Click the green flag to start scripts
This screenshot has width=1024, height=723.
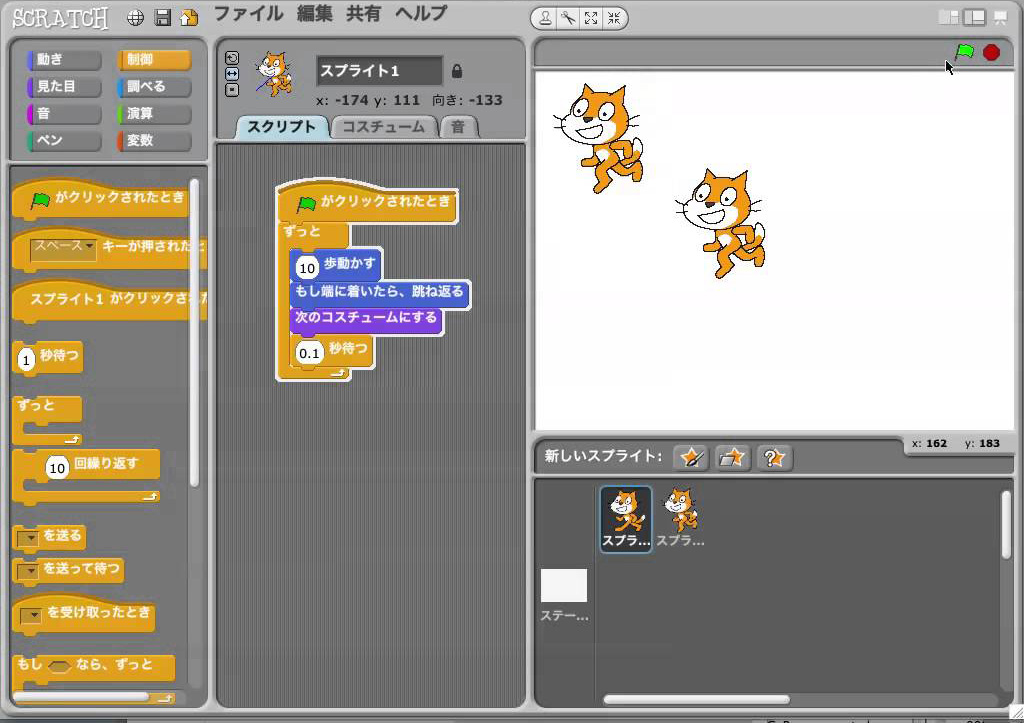(965, 52)
